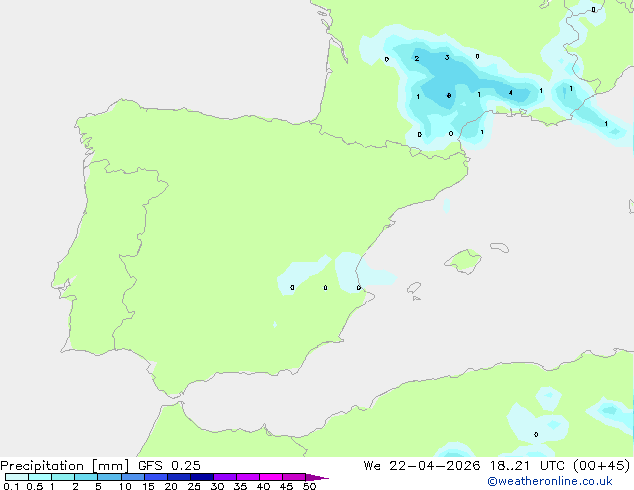Viewport: 634px width, 490px height.
Task: Click the legend value '0.1'
Action: (11, 486)
